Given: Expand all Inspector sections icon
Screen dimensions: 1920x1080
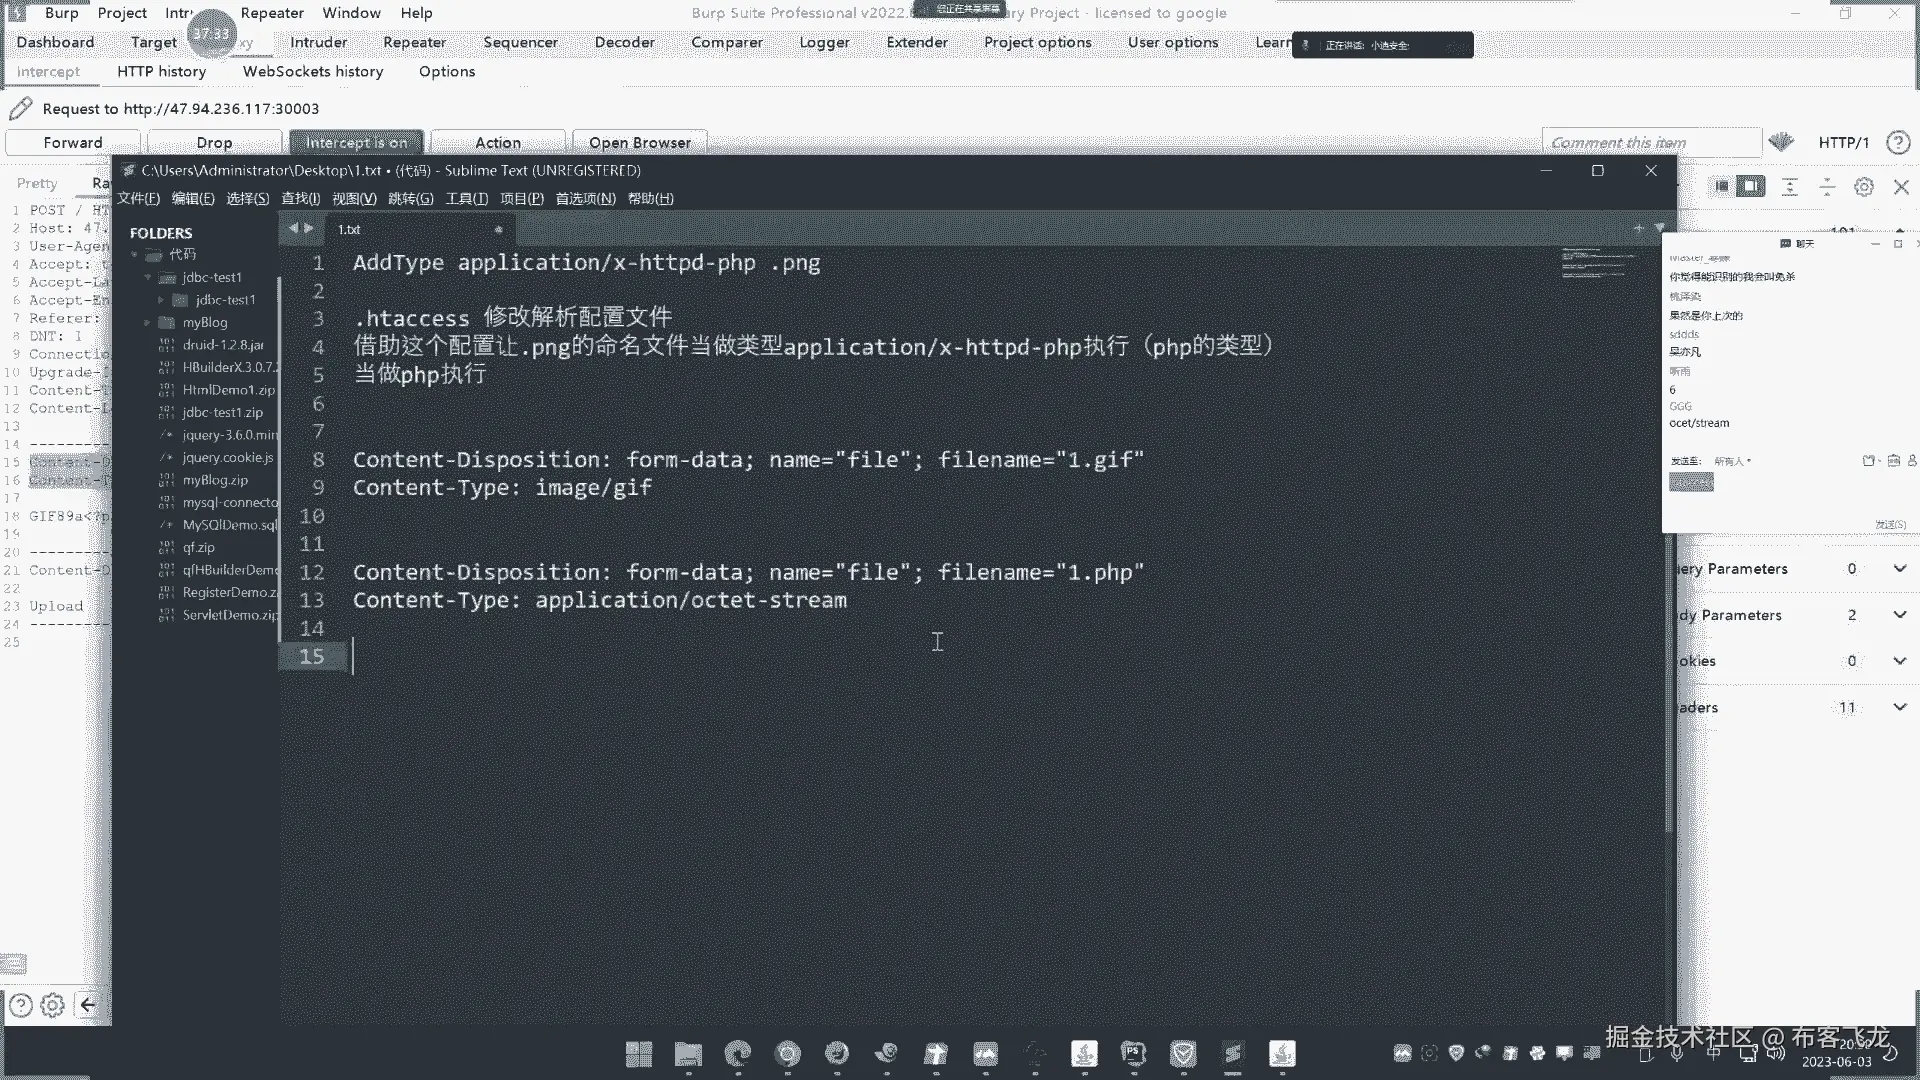Looking at the screenshot, I should pos(1789,187).
